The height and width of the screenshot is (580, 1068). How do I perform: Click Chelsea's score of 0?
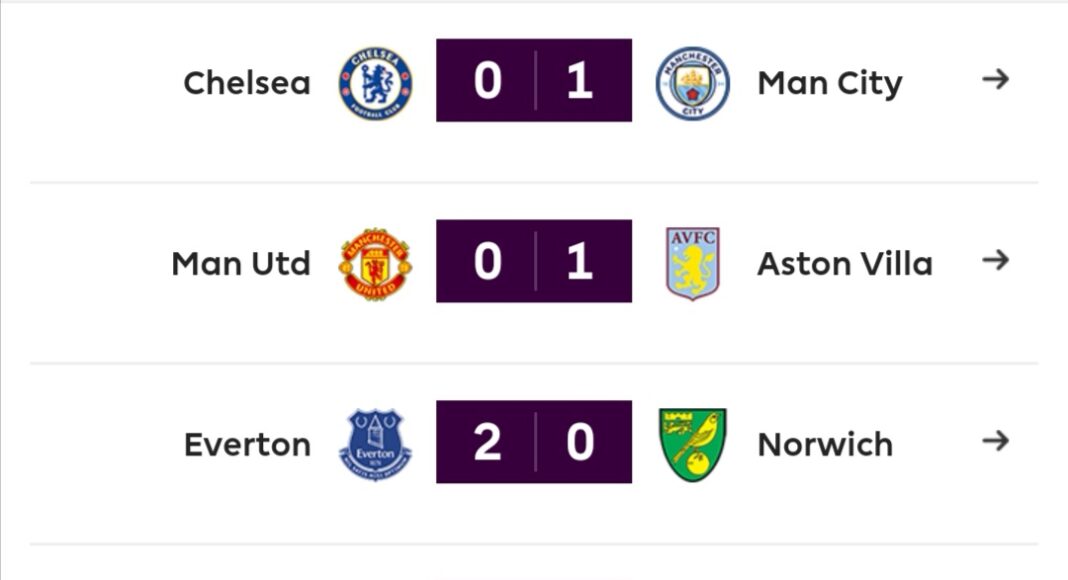486,81
